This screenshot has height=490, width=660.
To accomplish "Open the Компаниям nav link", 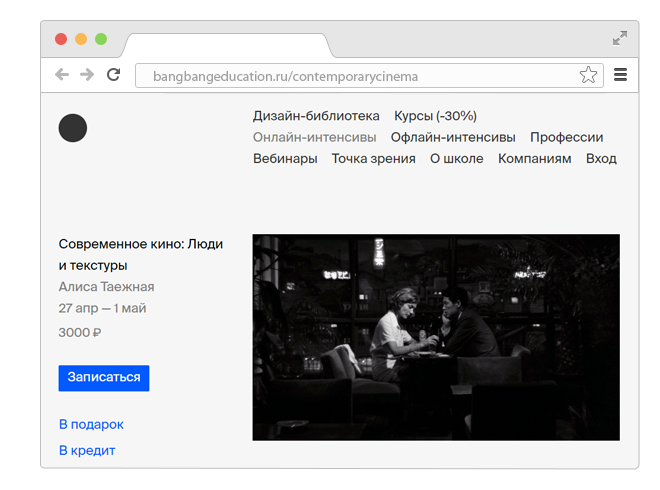I will [x=535, y=159].
